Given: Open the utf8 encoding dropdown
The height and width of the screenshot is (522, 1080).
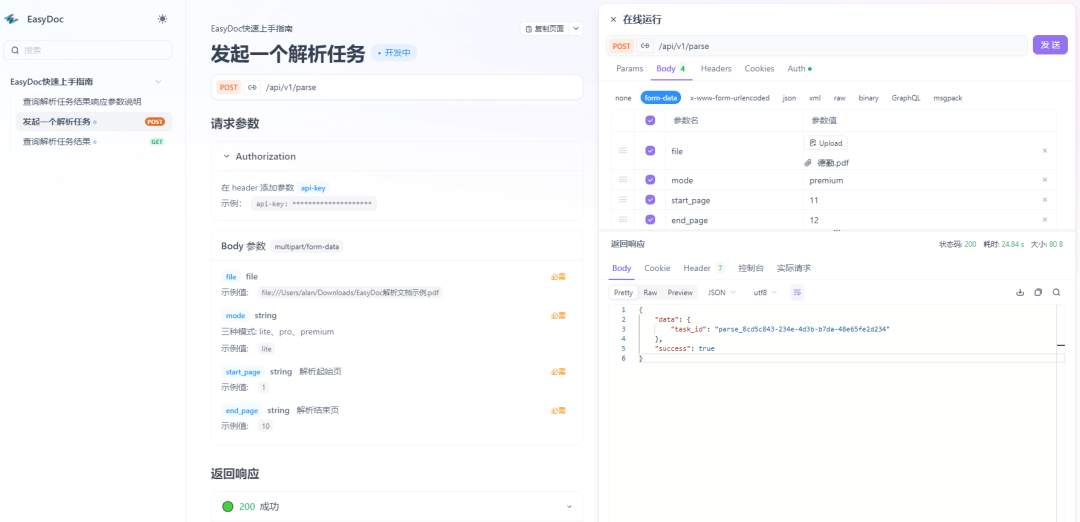Looking at the screenshot, I should coord(765,292).
